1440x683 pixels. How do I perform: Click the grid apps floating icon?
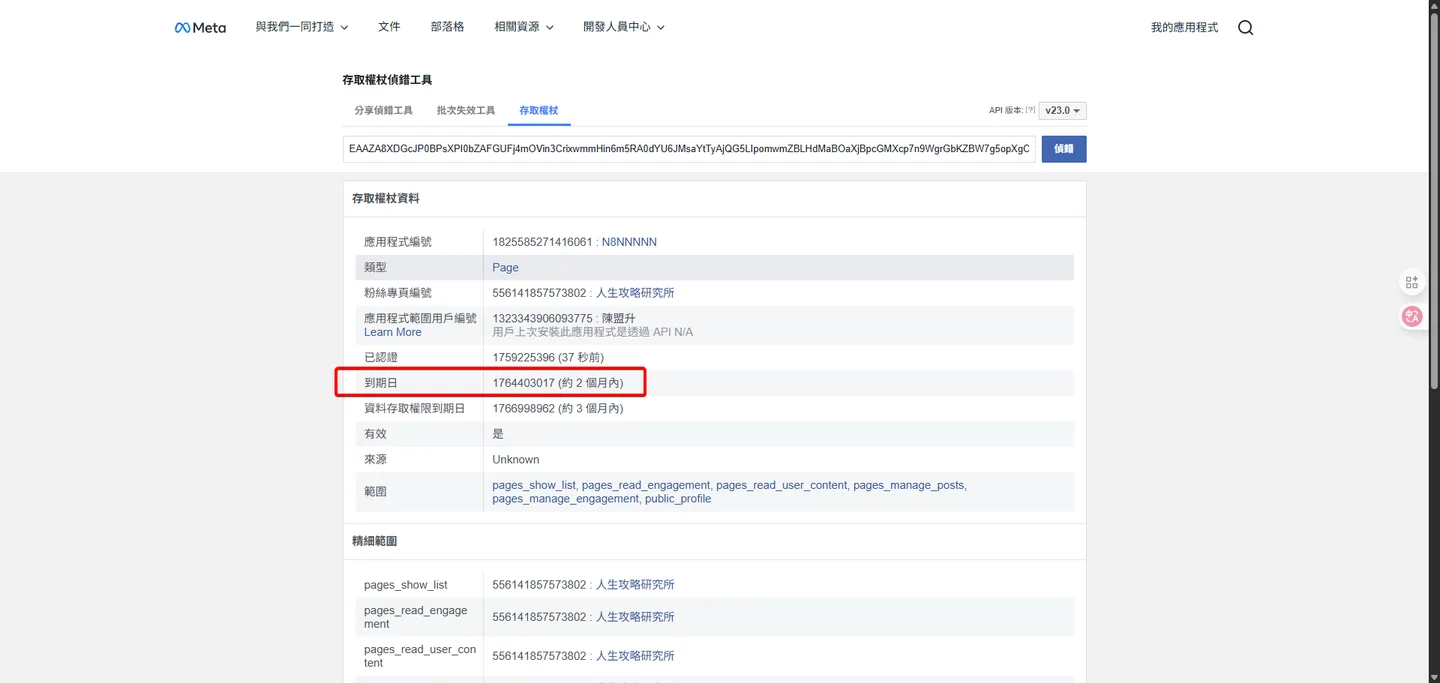(x=1412, y=283)
